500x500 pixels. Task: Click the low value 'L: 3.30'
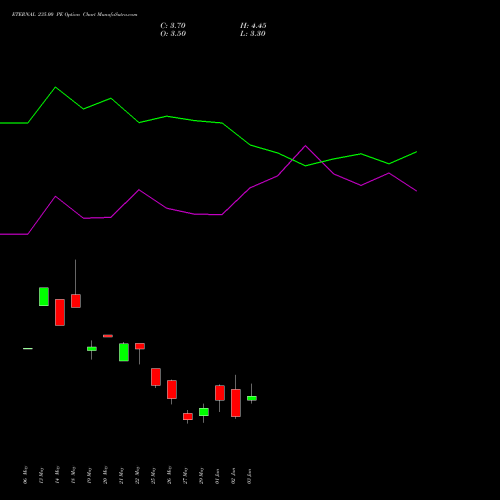click(x=253, y=34)
